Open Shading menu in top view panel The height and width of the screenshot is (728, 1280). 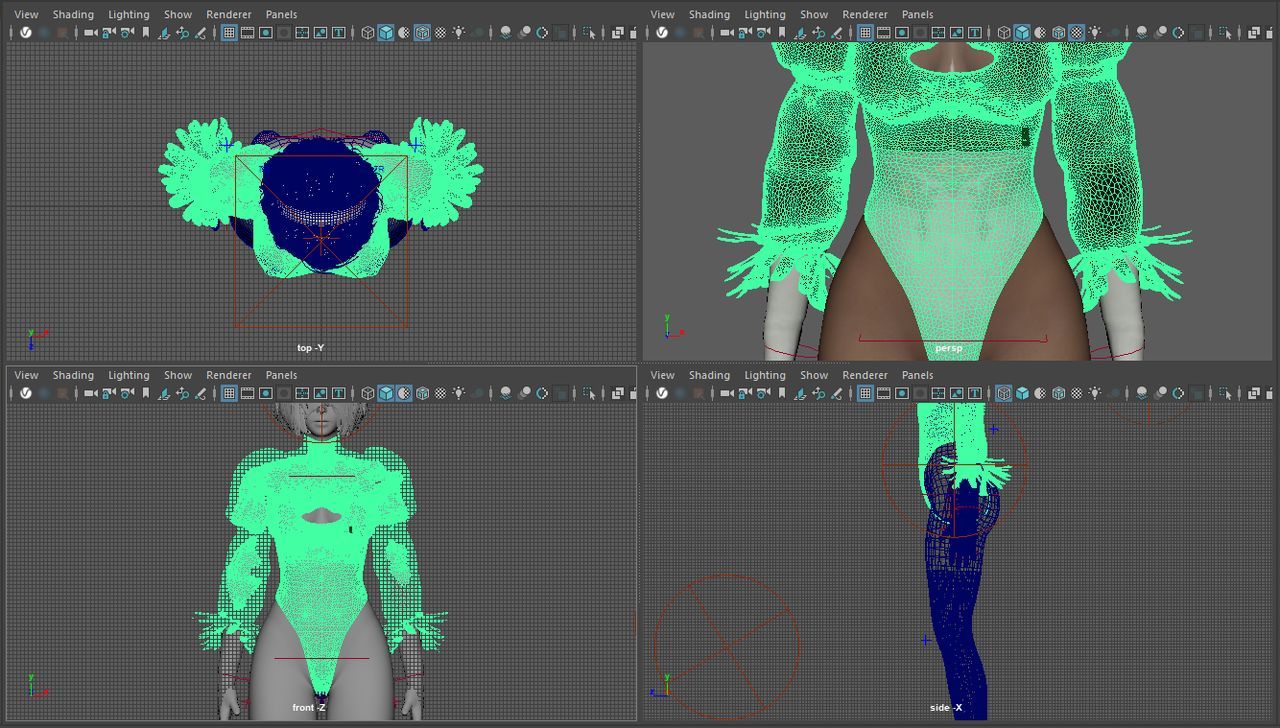coord(73,14)
